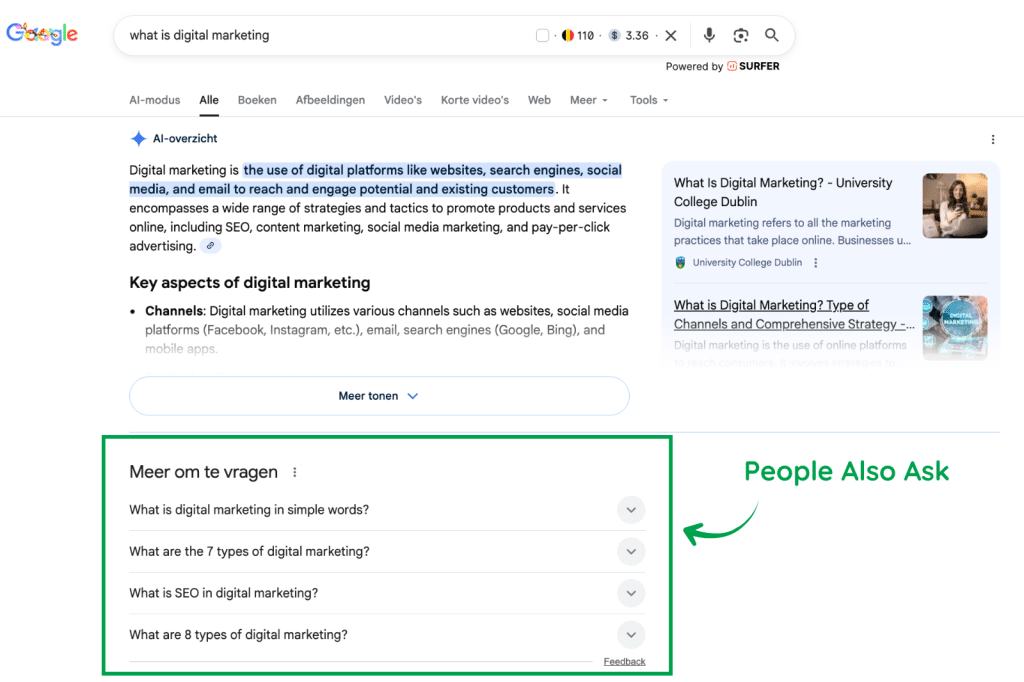Click the Feedback link
1024x682 pixels.
(x=624, y=662)
